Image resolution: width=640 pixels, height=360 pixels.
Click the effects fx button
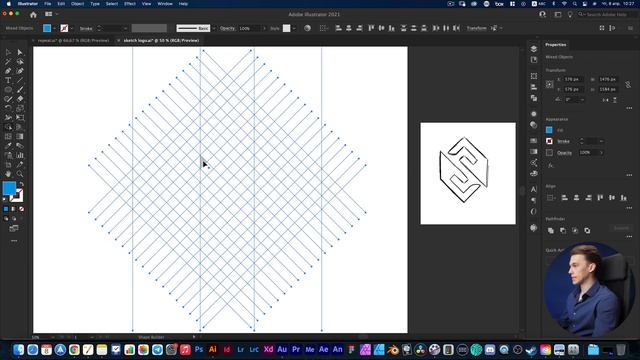pos(550,165)
